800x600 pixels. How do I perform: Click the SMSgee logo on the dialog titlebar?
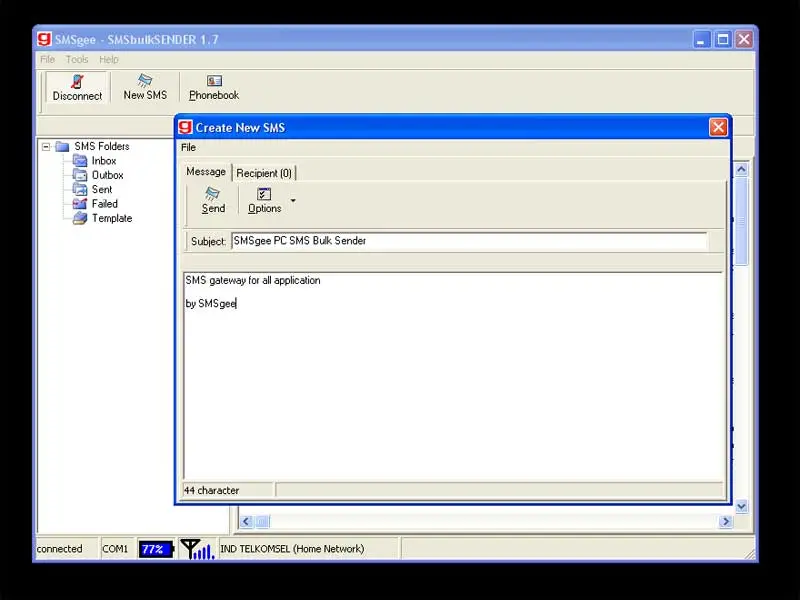[183, 127]
